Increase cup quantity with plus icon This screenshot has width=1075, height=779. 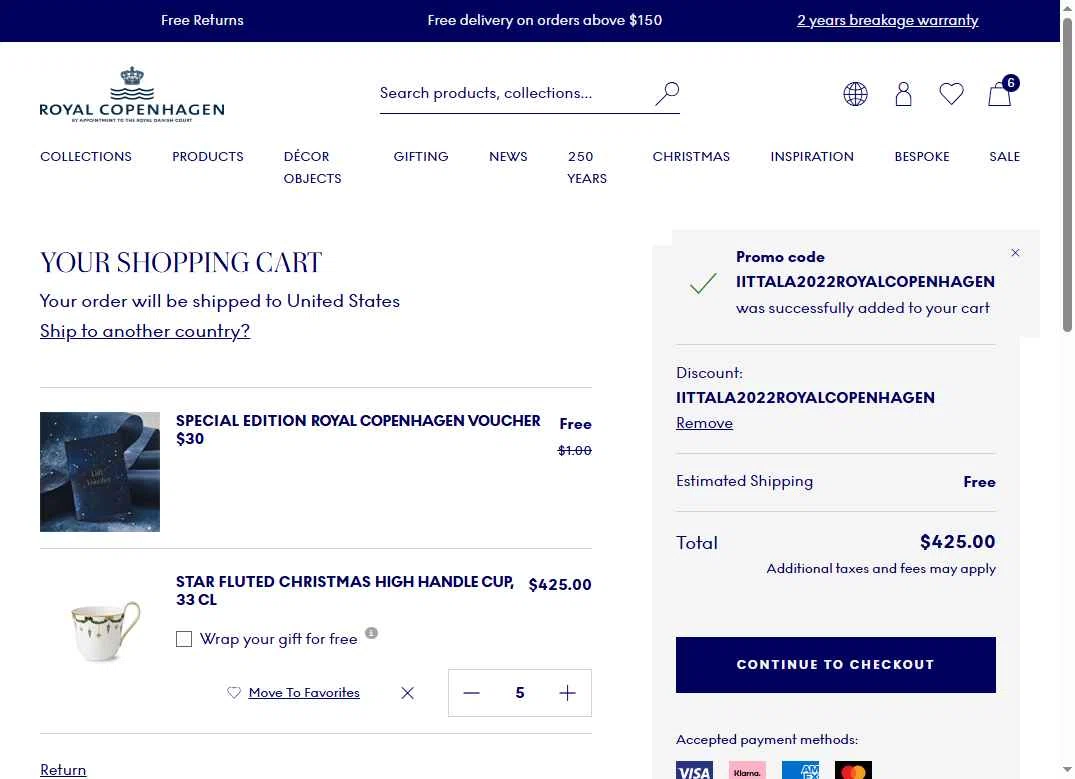[568, 693]
